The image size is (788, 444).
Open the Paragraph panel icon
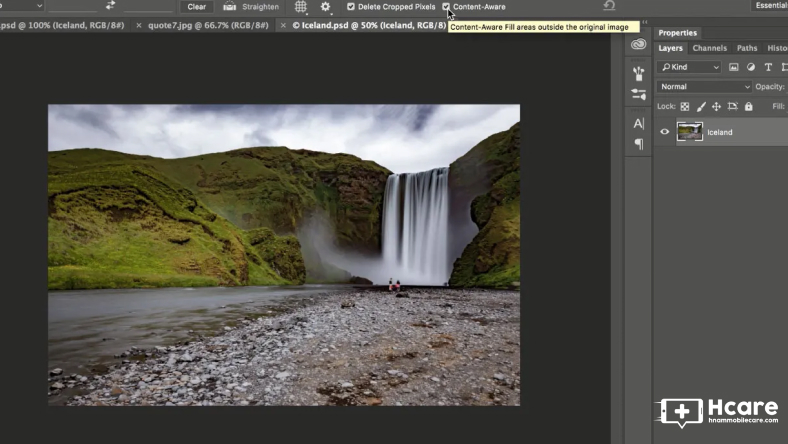[638, 144]
